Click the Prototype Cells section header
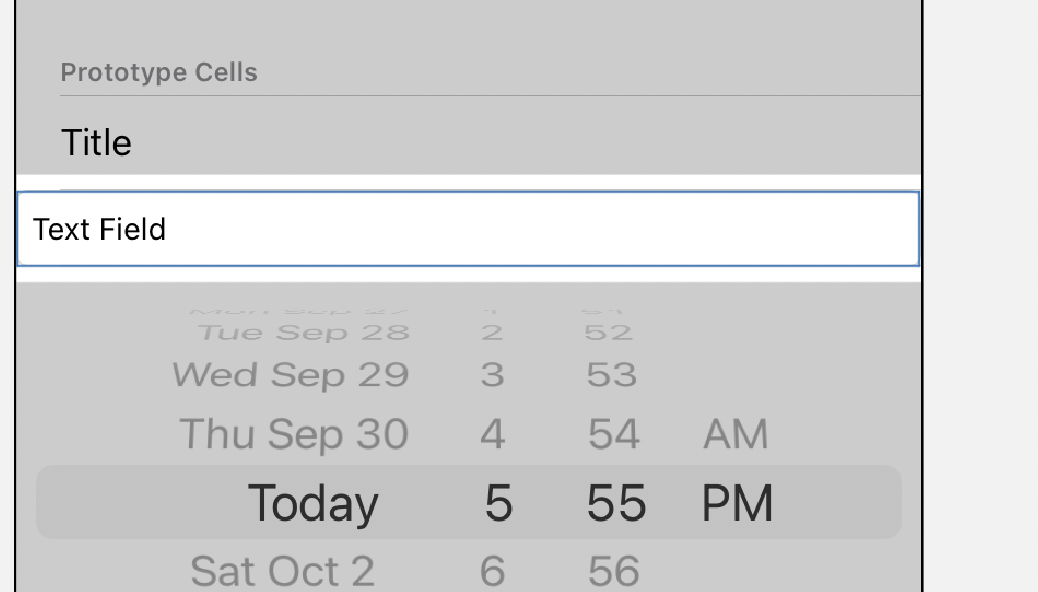 pyautogui.click(x=159, y=73)
